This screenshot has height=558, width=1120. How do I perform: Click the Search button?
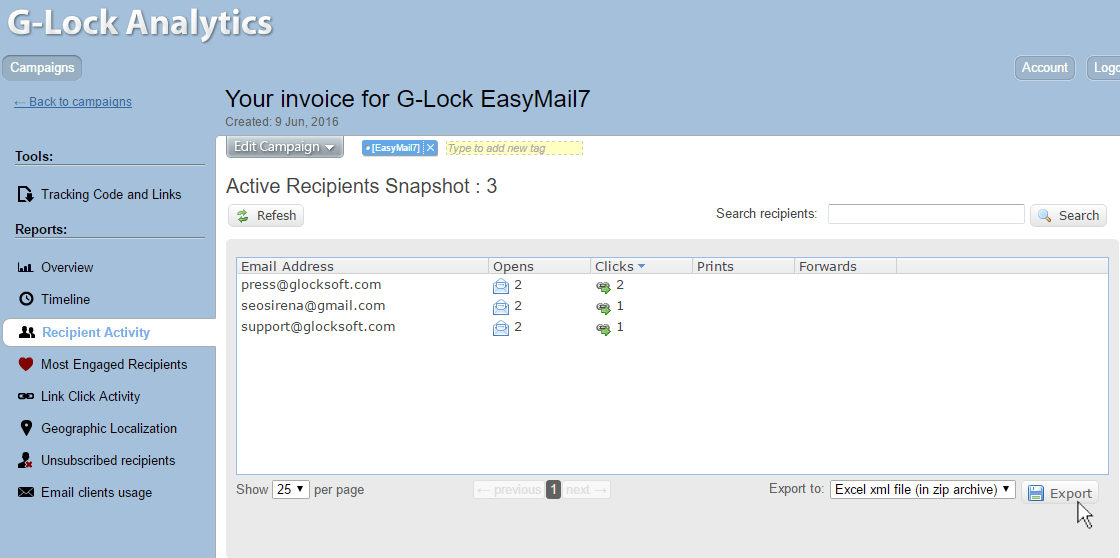(1068, 216)
